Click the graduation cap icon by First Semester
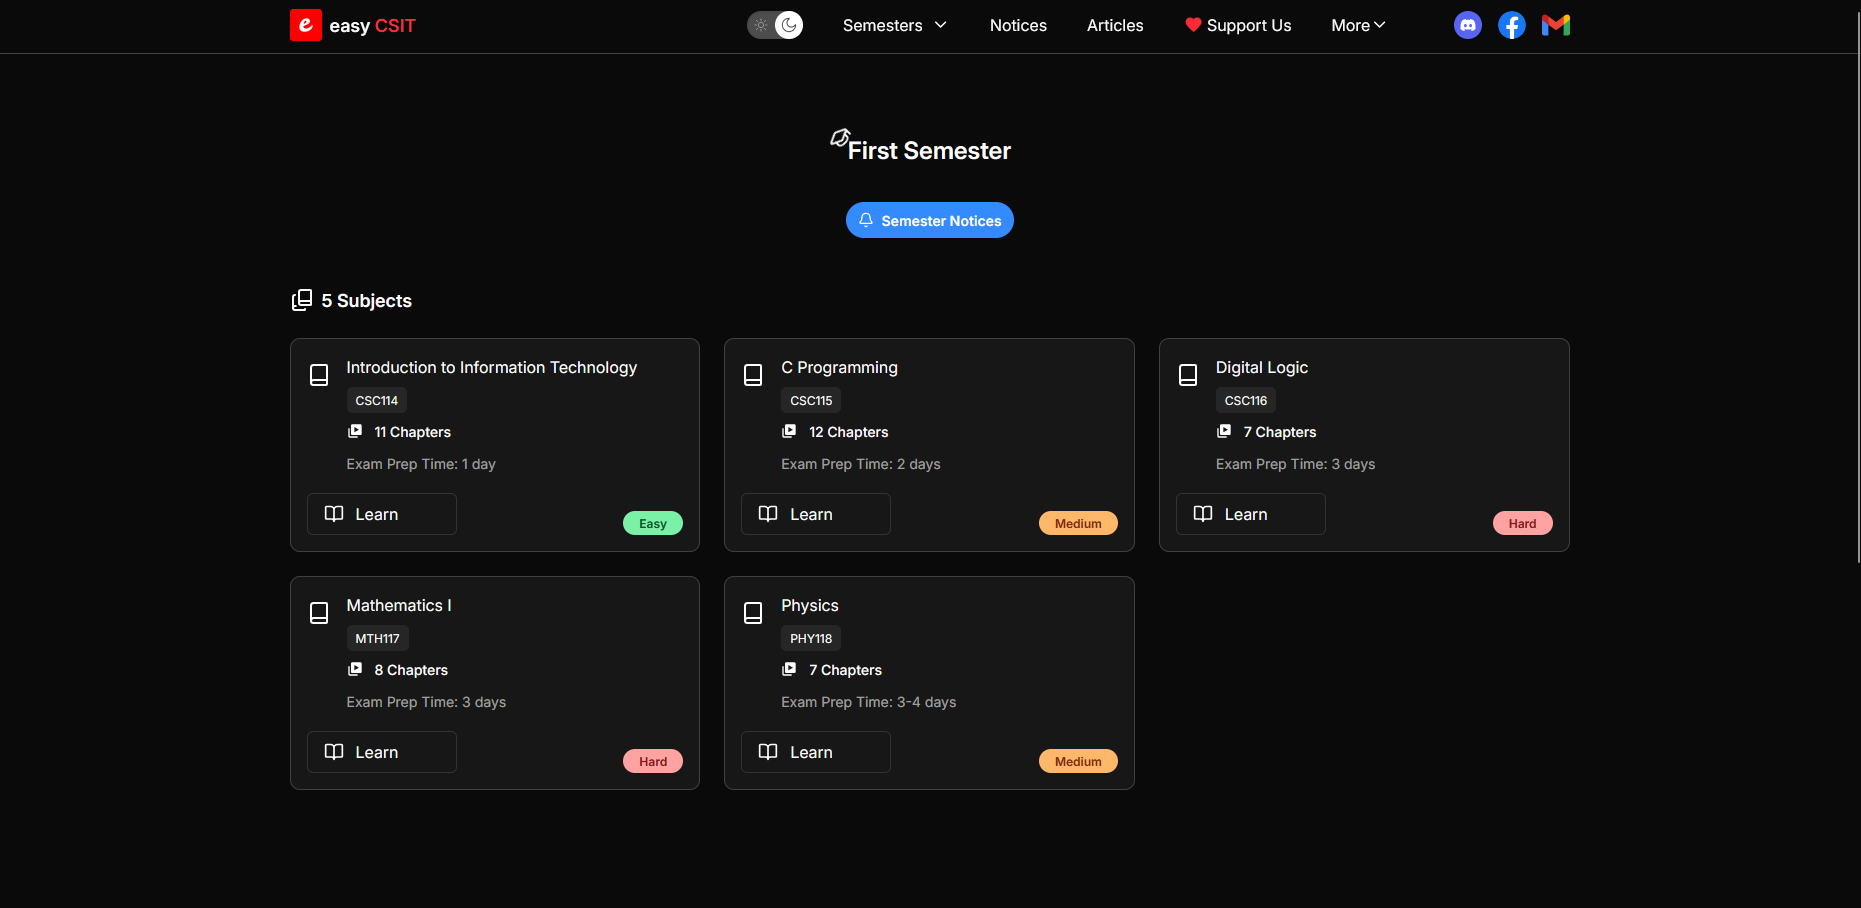Screen dimensions: 1861x908 pyautogui.click(x=839, y=138)
